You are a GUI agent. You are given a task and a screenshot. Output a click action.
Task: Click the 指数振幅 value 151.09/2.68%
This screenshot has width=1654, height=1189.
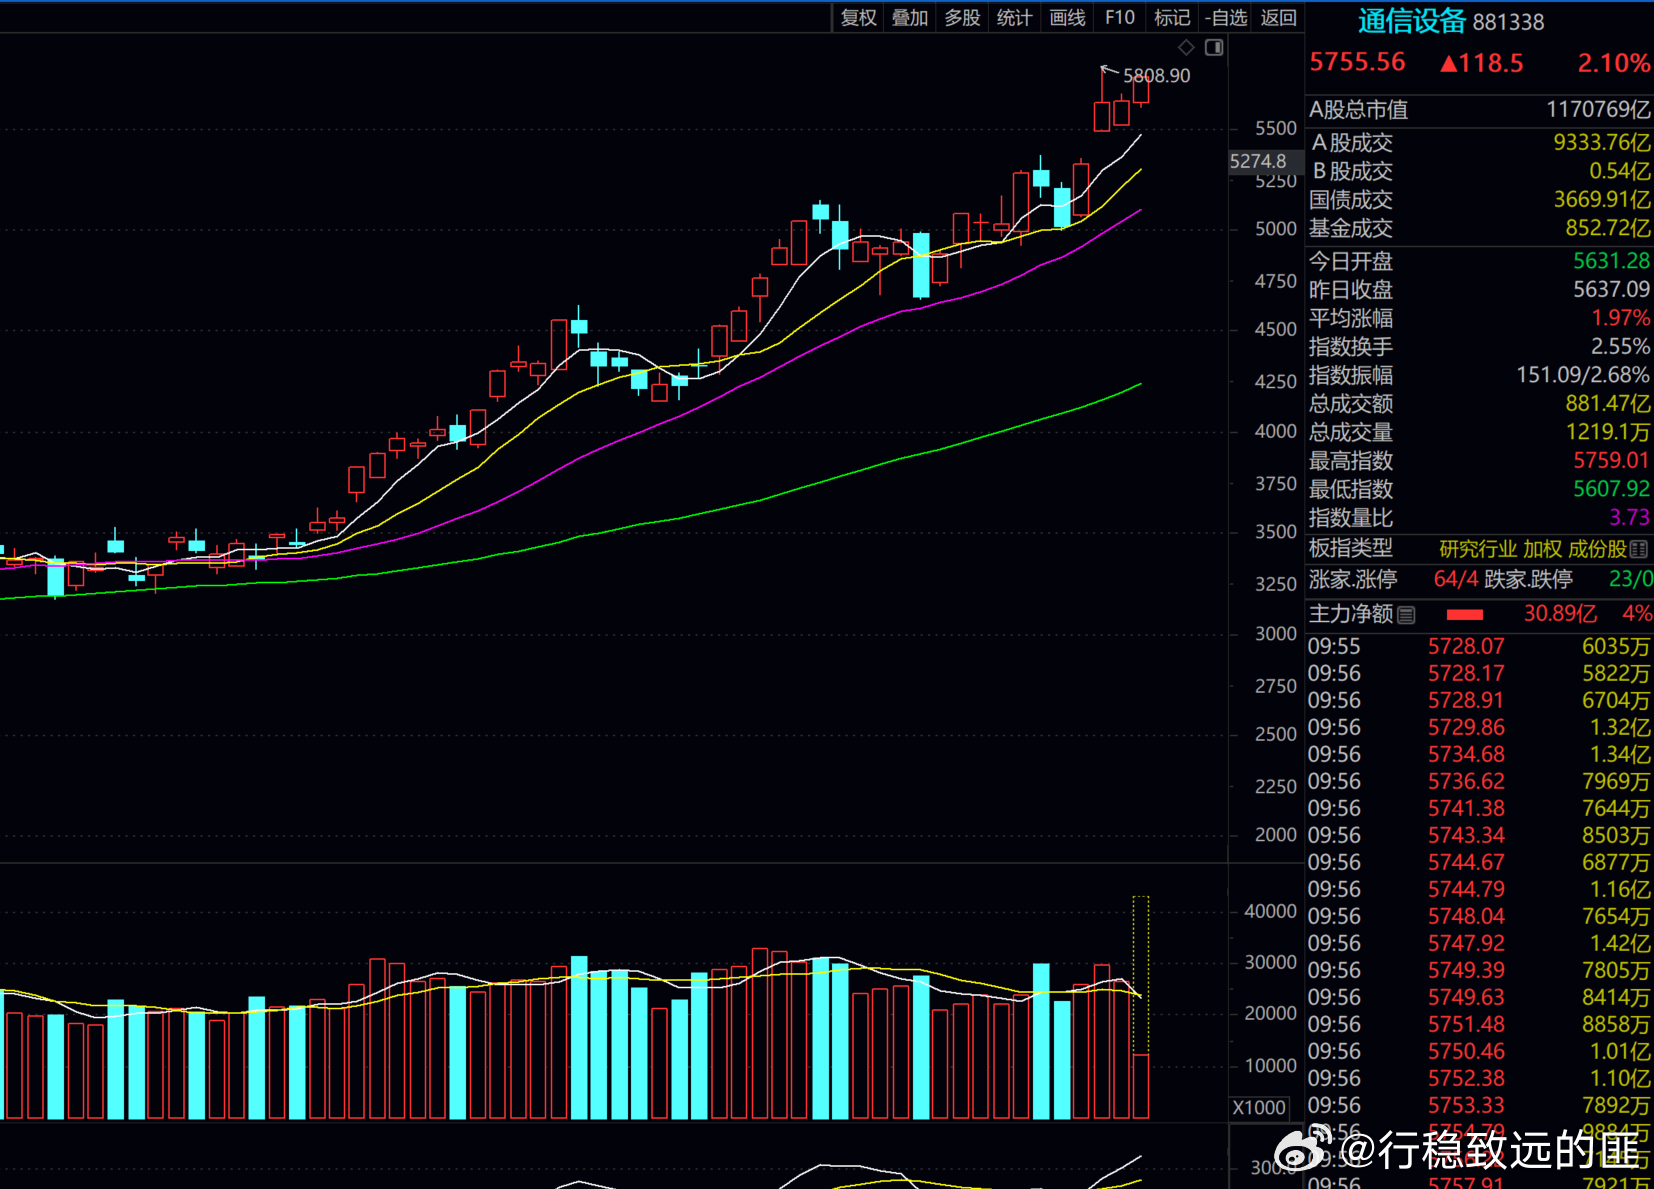click(x=1583, y=375)
